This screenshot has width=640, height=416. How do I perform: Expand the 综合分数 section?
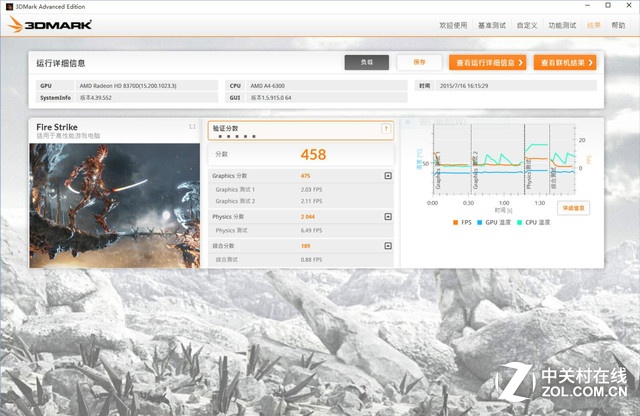[387, 246]
